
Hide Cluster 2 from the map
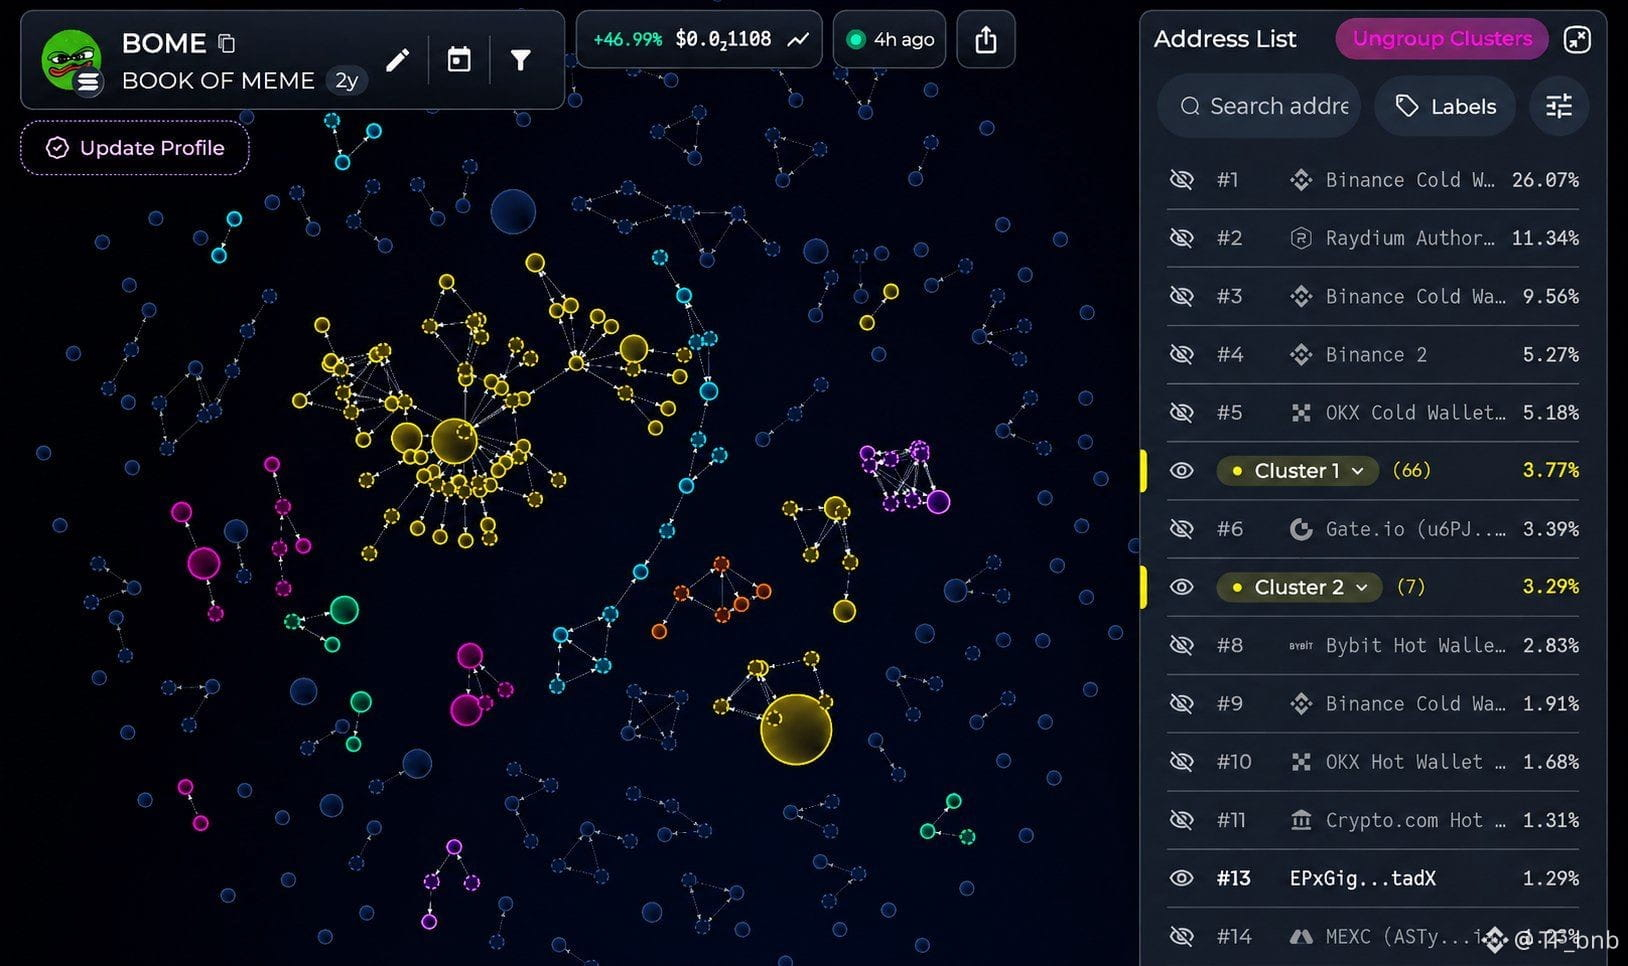(x=1181, y=587)
